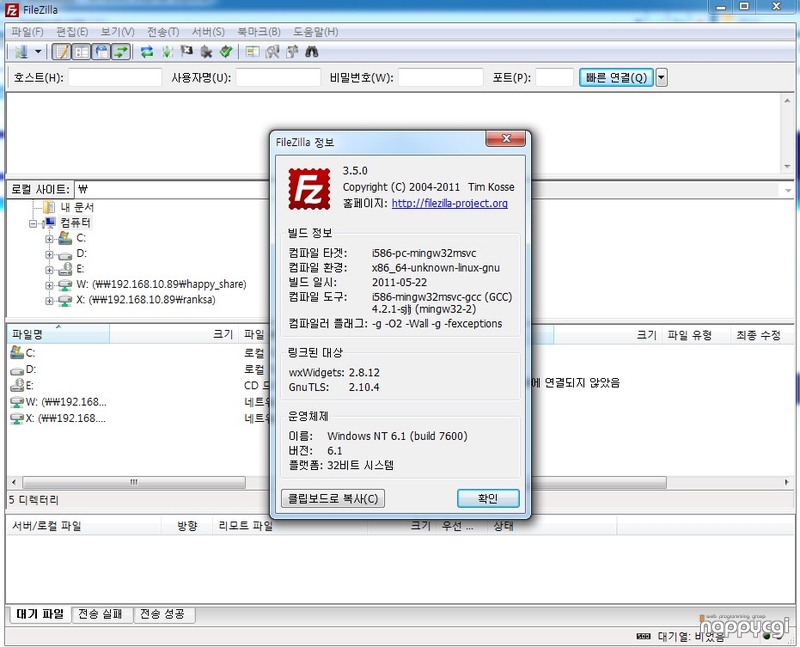The width and height of the screenshot is (800, 647).
Task: Focus the 비밀번호(W) input field
Action: pos(441,78)
